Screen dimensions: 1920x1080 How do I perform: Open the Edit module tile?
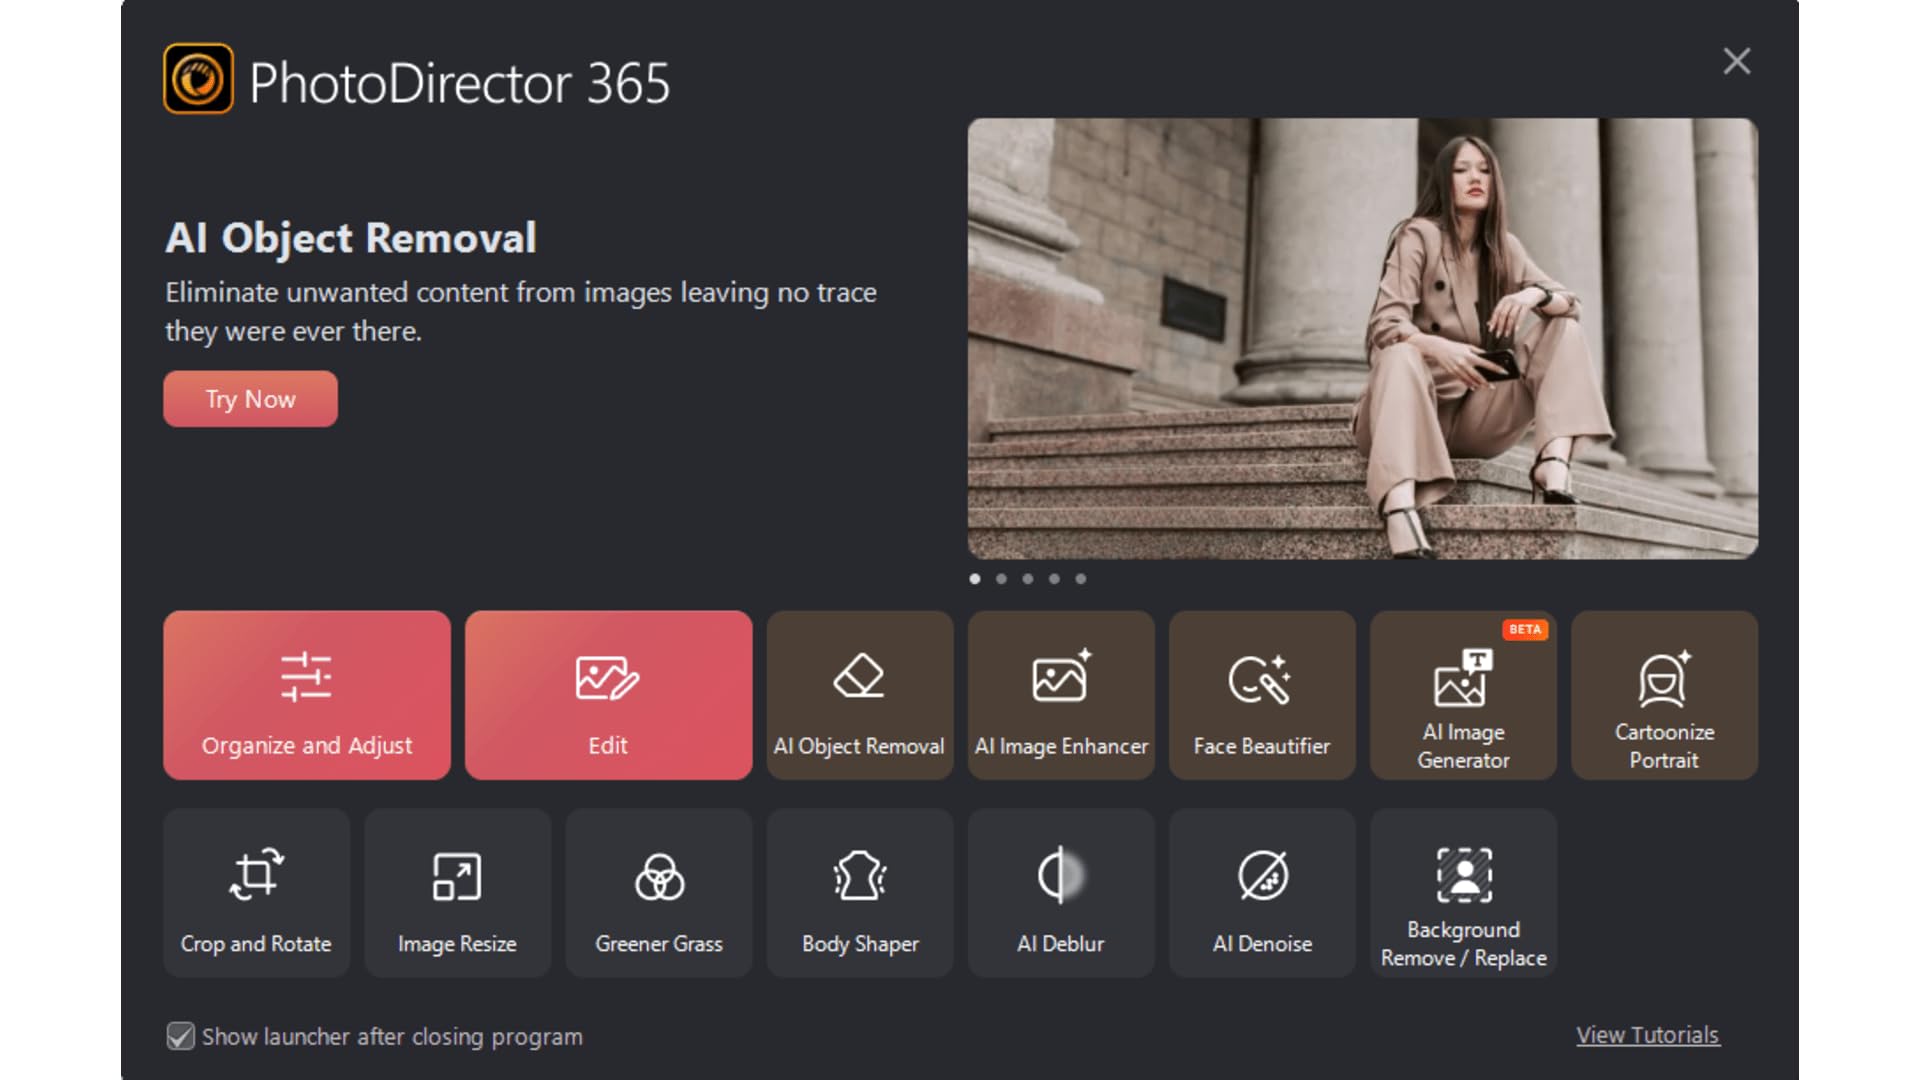pos(608,695)
